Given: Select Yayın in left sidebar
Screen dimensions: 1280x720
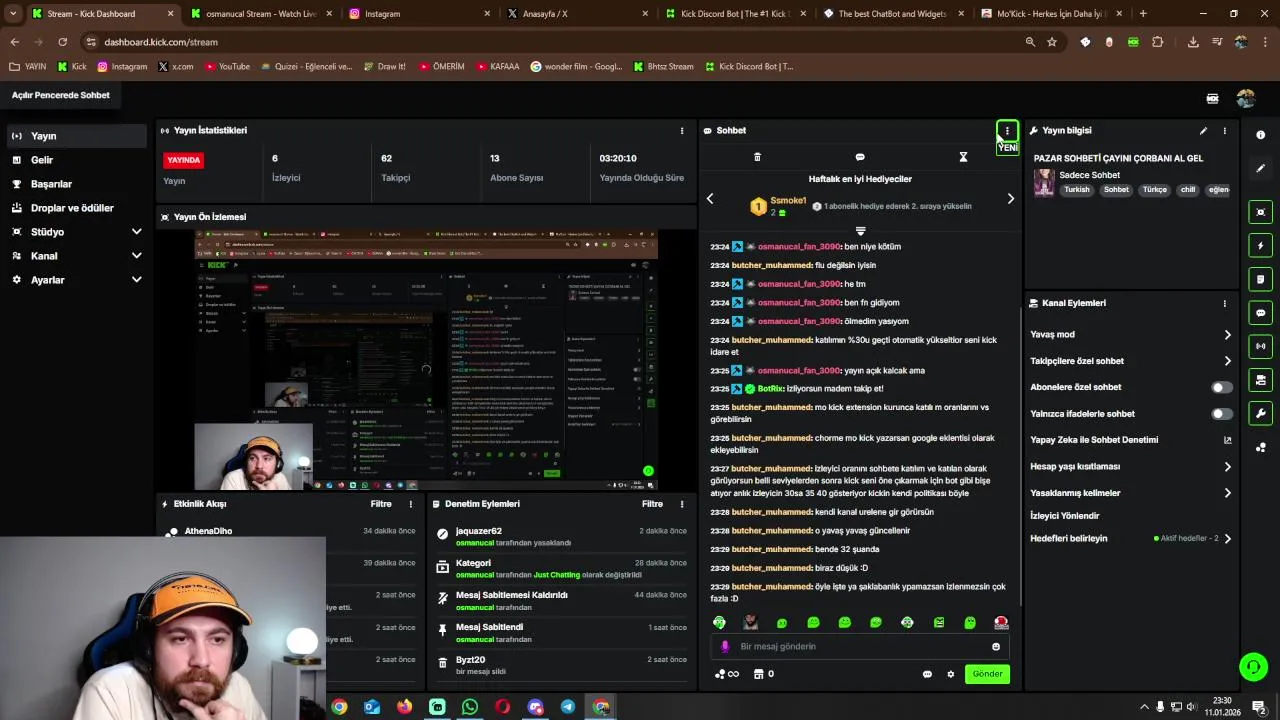Looking at the screenshot, I should pyautogui.click(x=77, y=136).
